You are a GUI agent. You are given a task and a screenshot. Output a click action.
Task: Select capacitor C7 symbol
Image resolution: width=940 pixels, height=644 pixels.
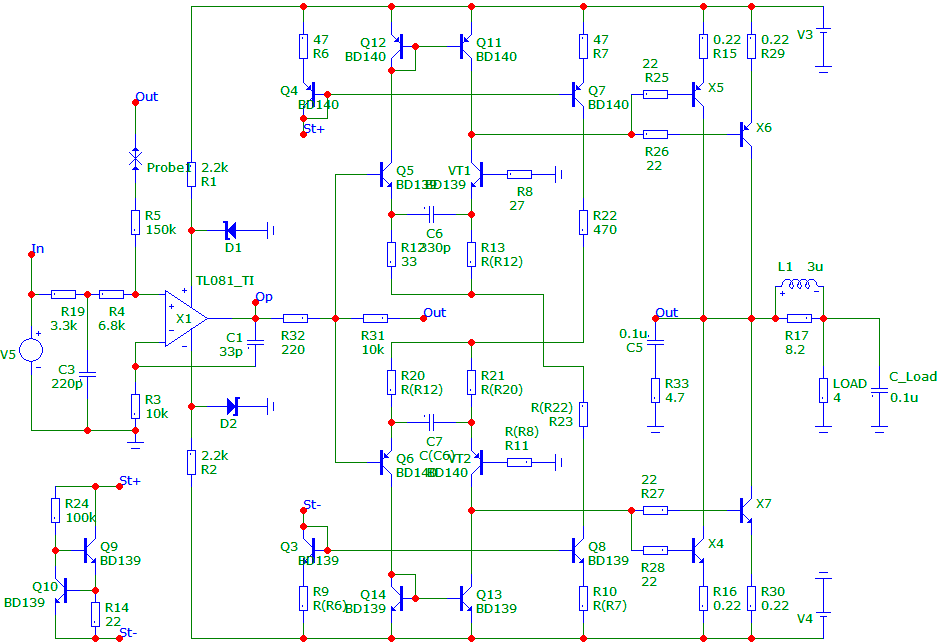[x=431, y=423]
